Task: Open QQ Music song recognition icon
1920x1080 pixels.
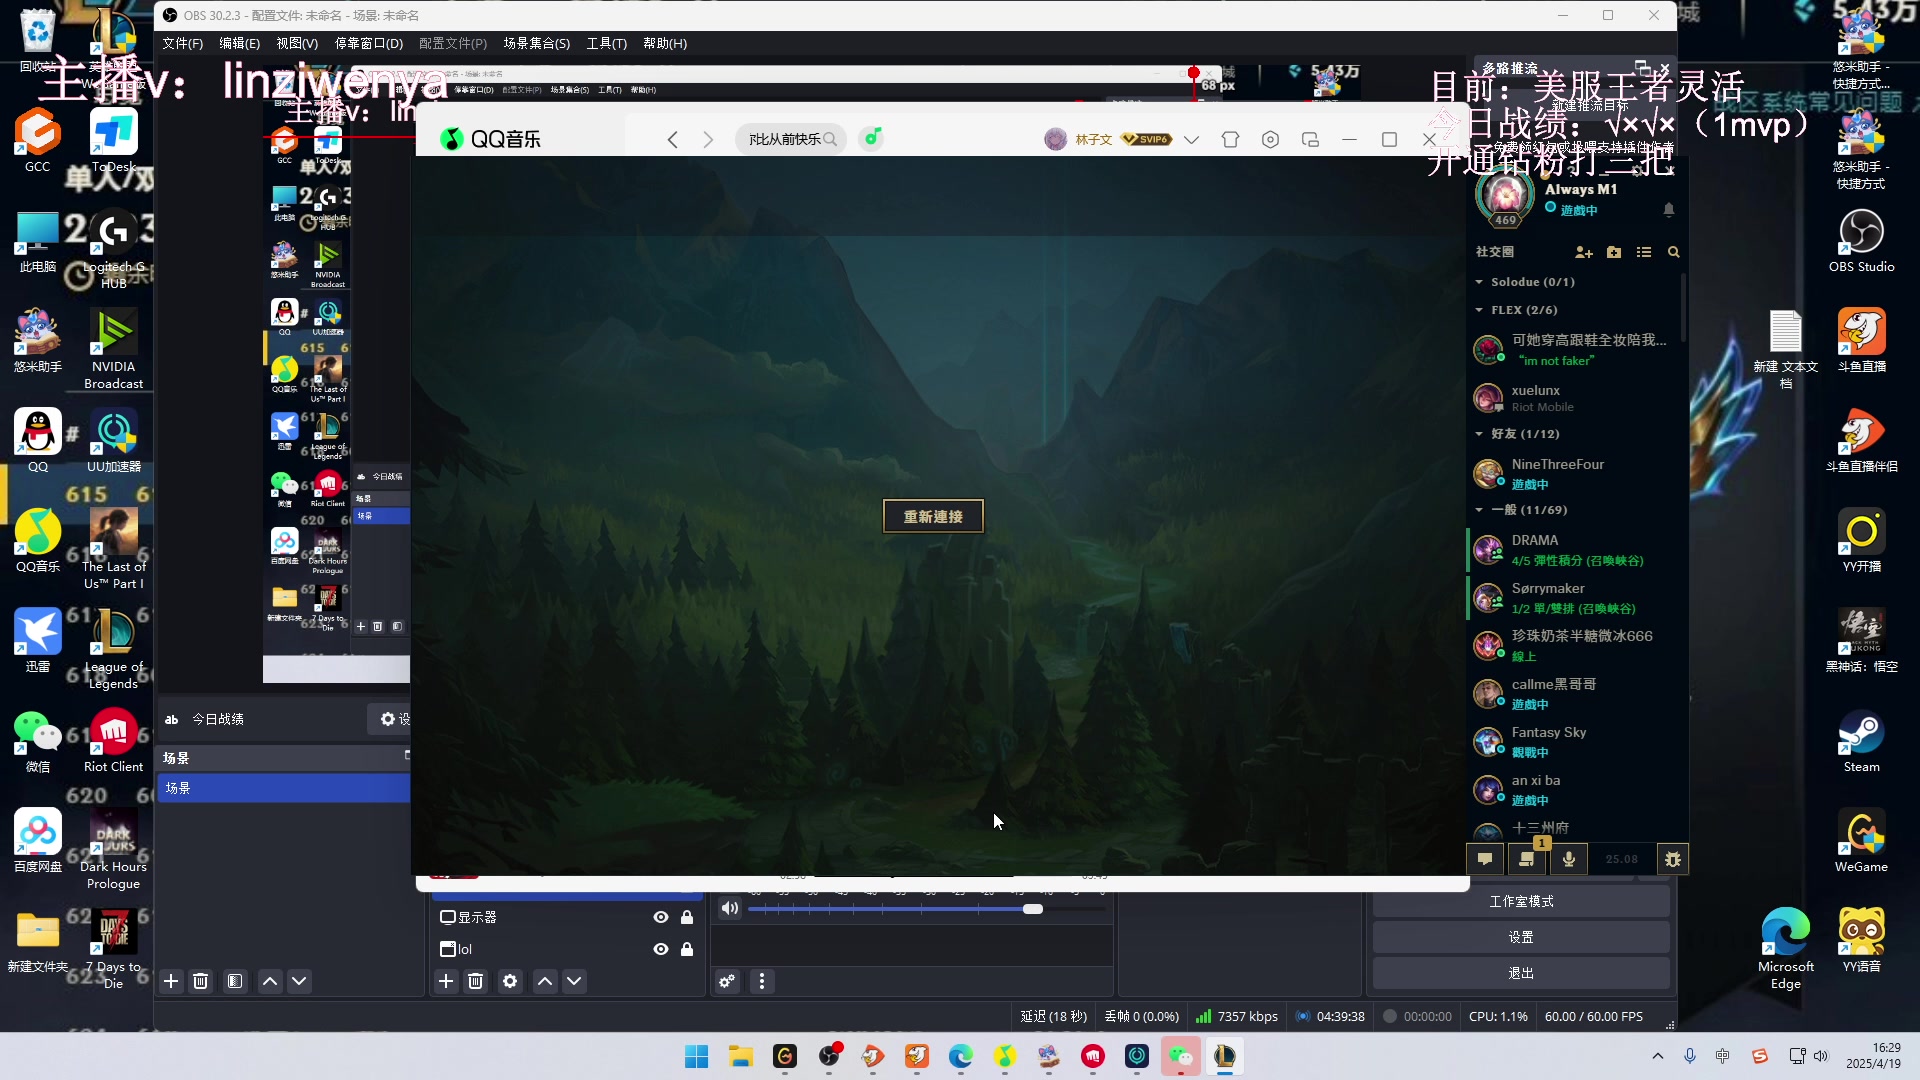Action: [x=873, y=138]
